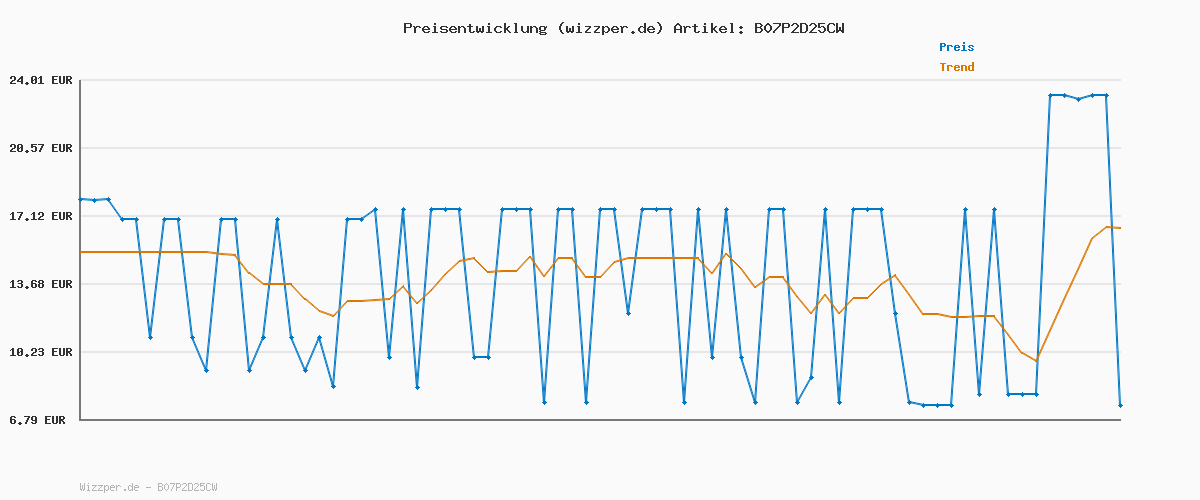The width and height of the screenshot is (1200, 500).
Task: Click the 17.12 EUR axis label
Action: click(x=41, y=216)
